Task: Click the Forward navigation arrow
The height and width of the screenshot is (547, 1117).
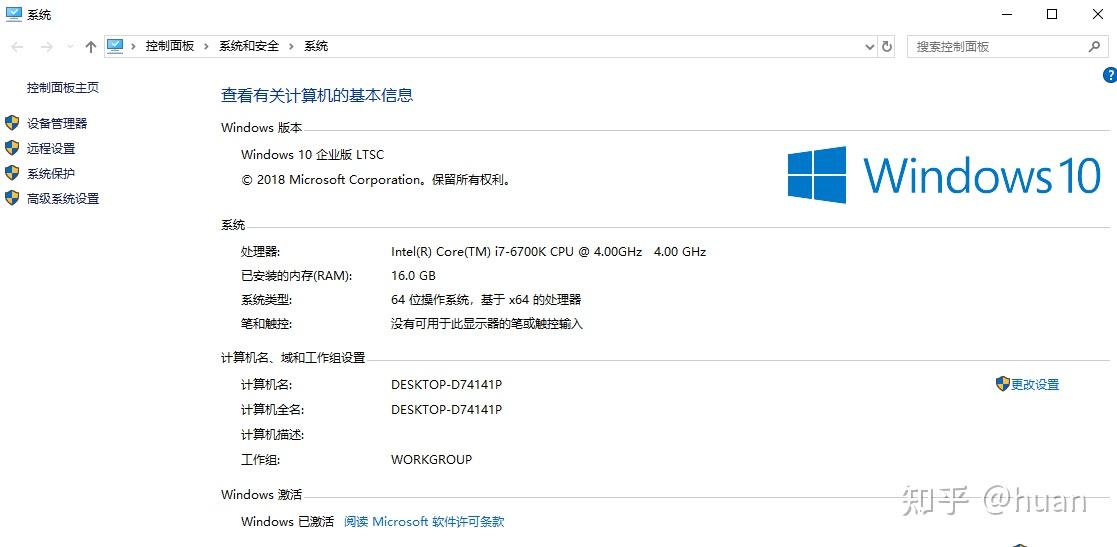Action: click(x=46, y=46)
